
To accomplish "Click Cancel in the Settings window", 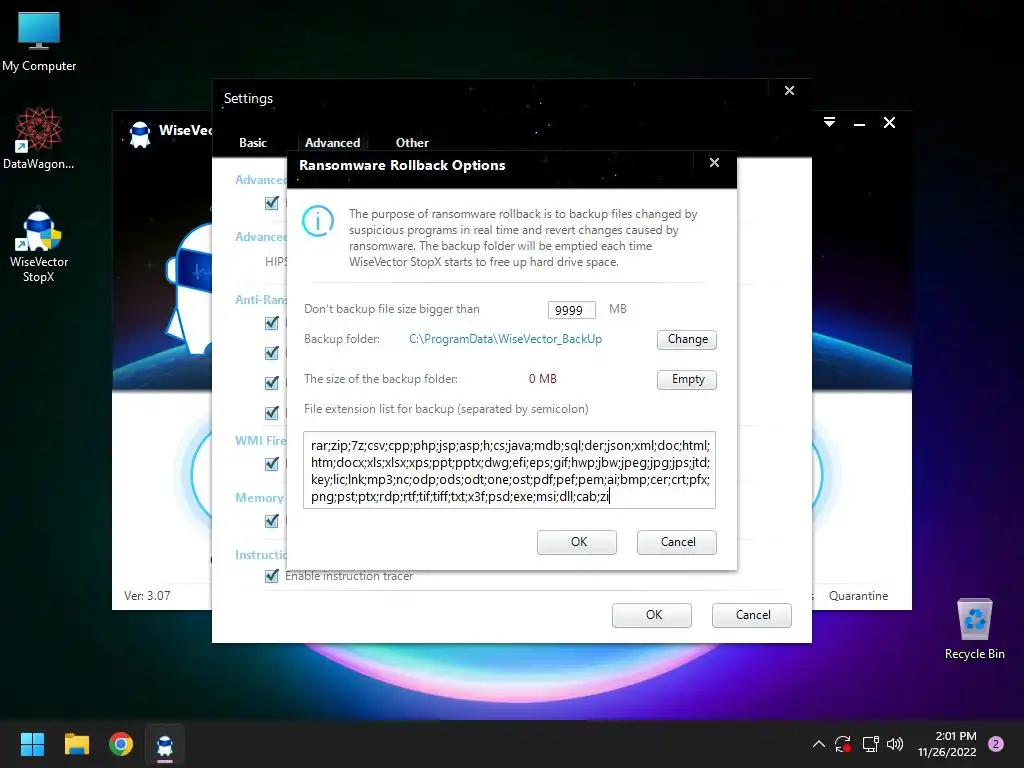I will (x=752, y=615).
